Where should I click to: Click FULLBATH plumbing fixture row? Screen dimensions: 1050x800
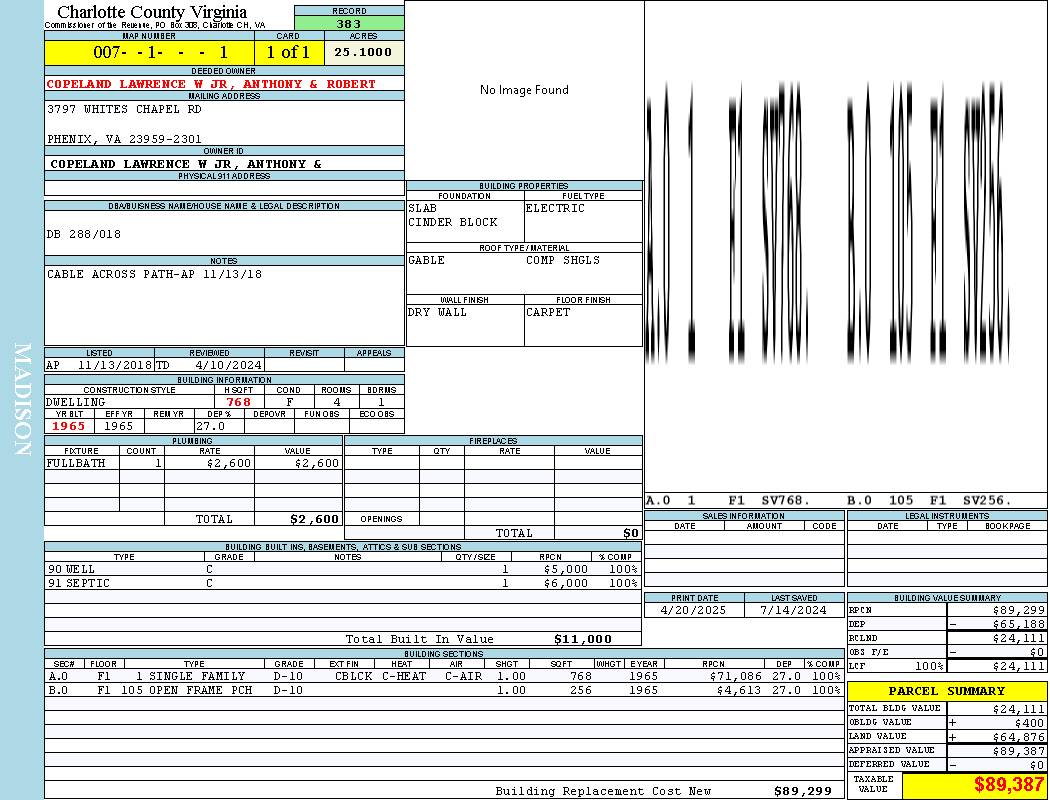click(194, 463)
